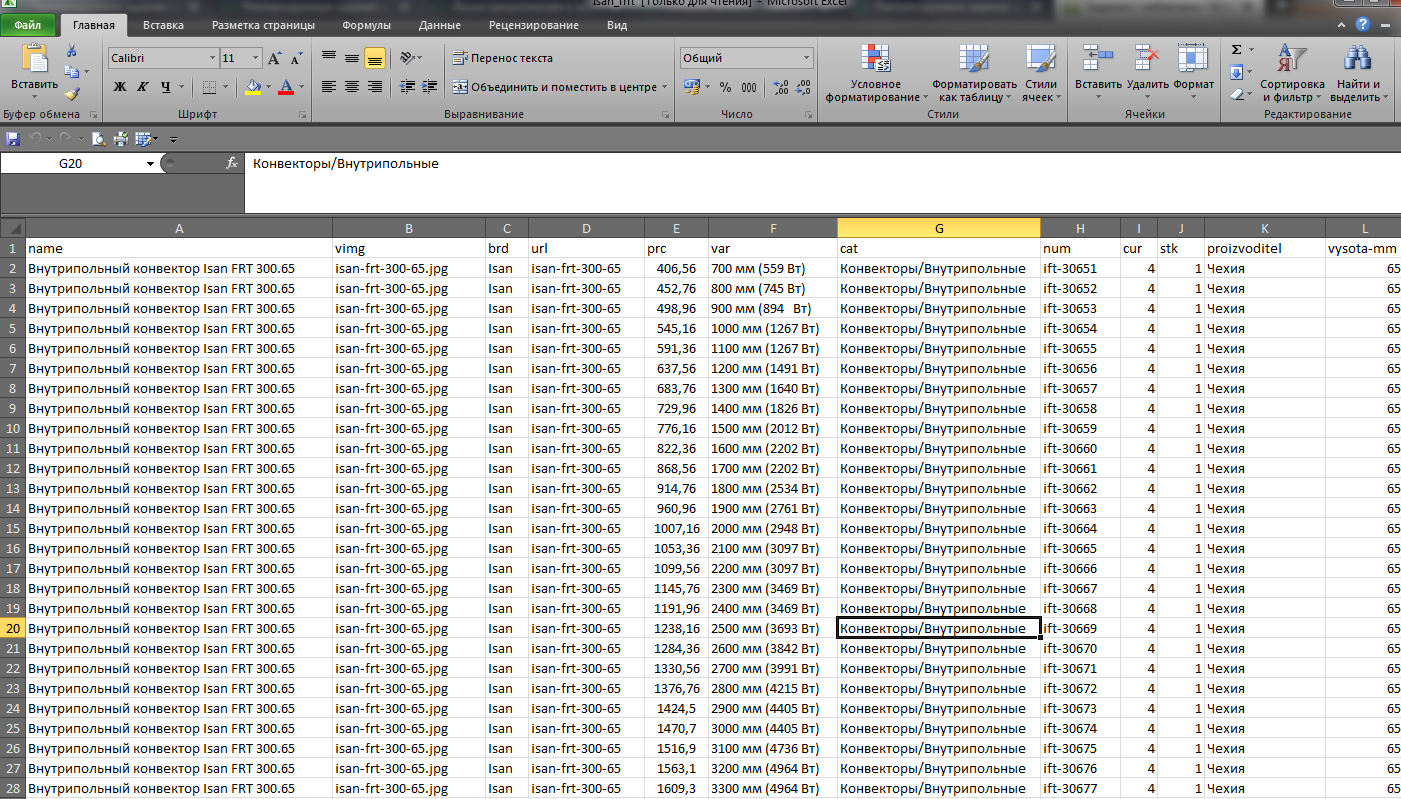The width and height of the screenshot is (1401, 799).
Task: Toggle Italic (К) formatting
Action: click(143, 87)
